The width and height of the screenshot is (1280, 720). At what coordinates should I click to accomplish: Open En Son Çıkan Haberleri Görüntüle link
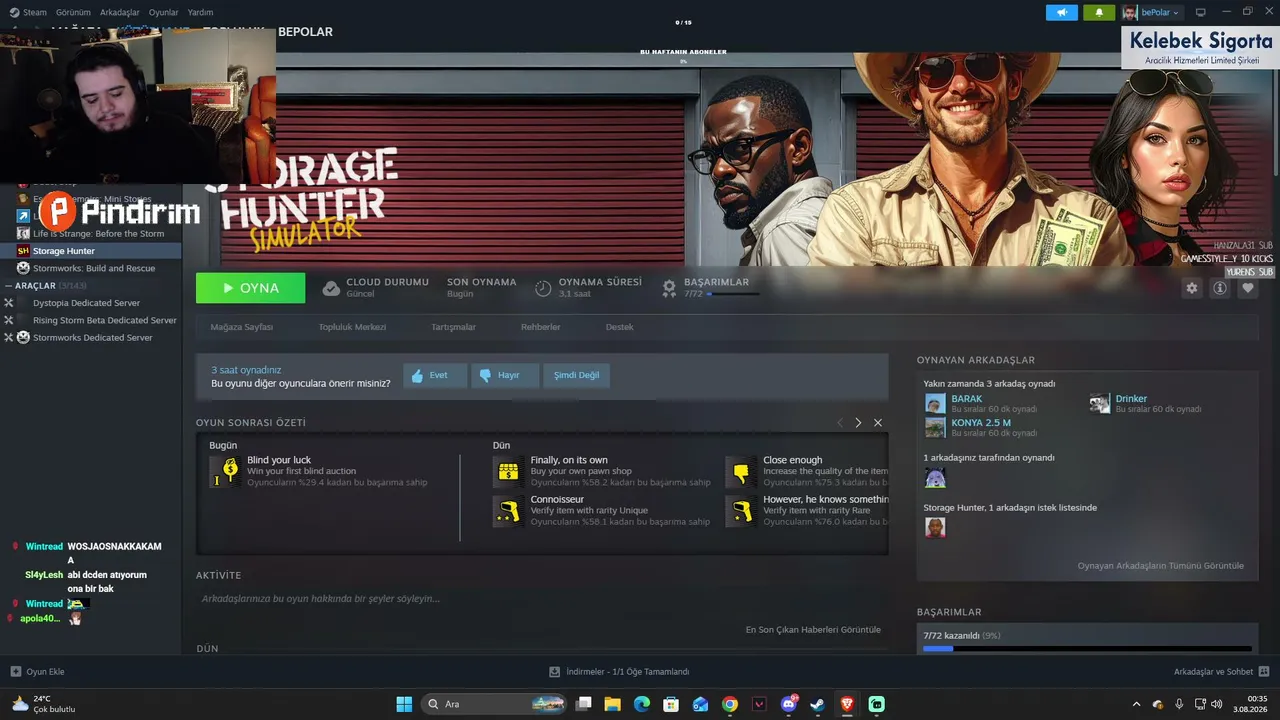point(813,630)
